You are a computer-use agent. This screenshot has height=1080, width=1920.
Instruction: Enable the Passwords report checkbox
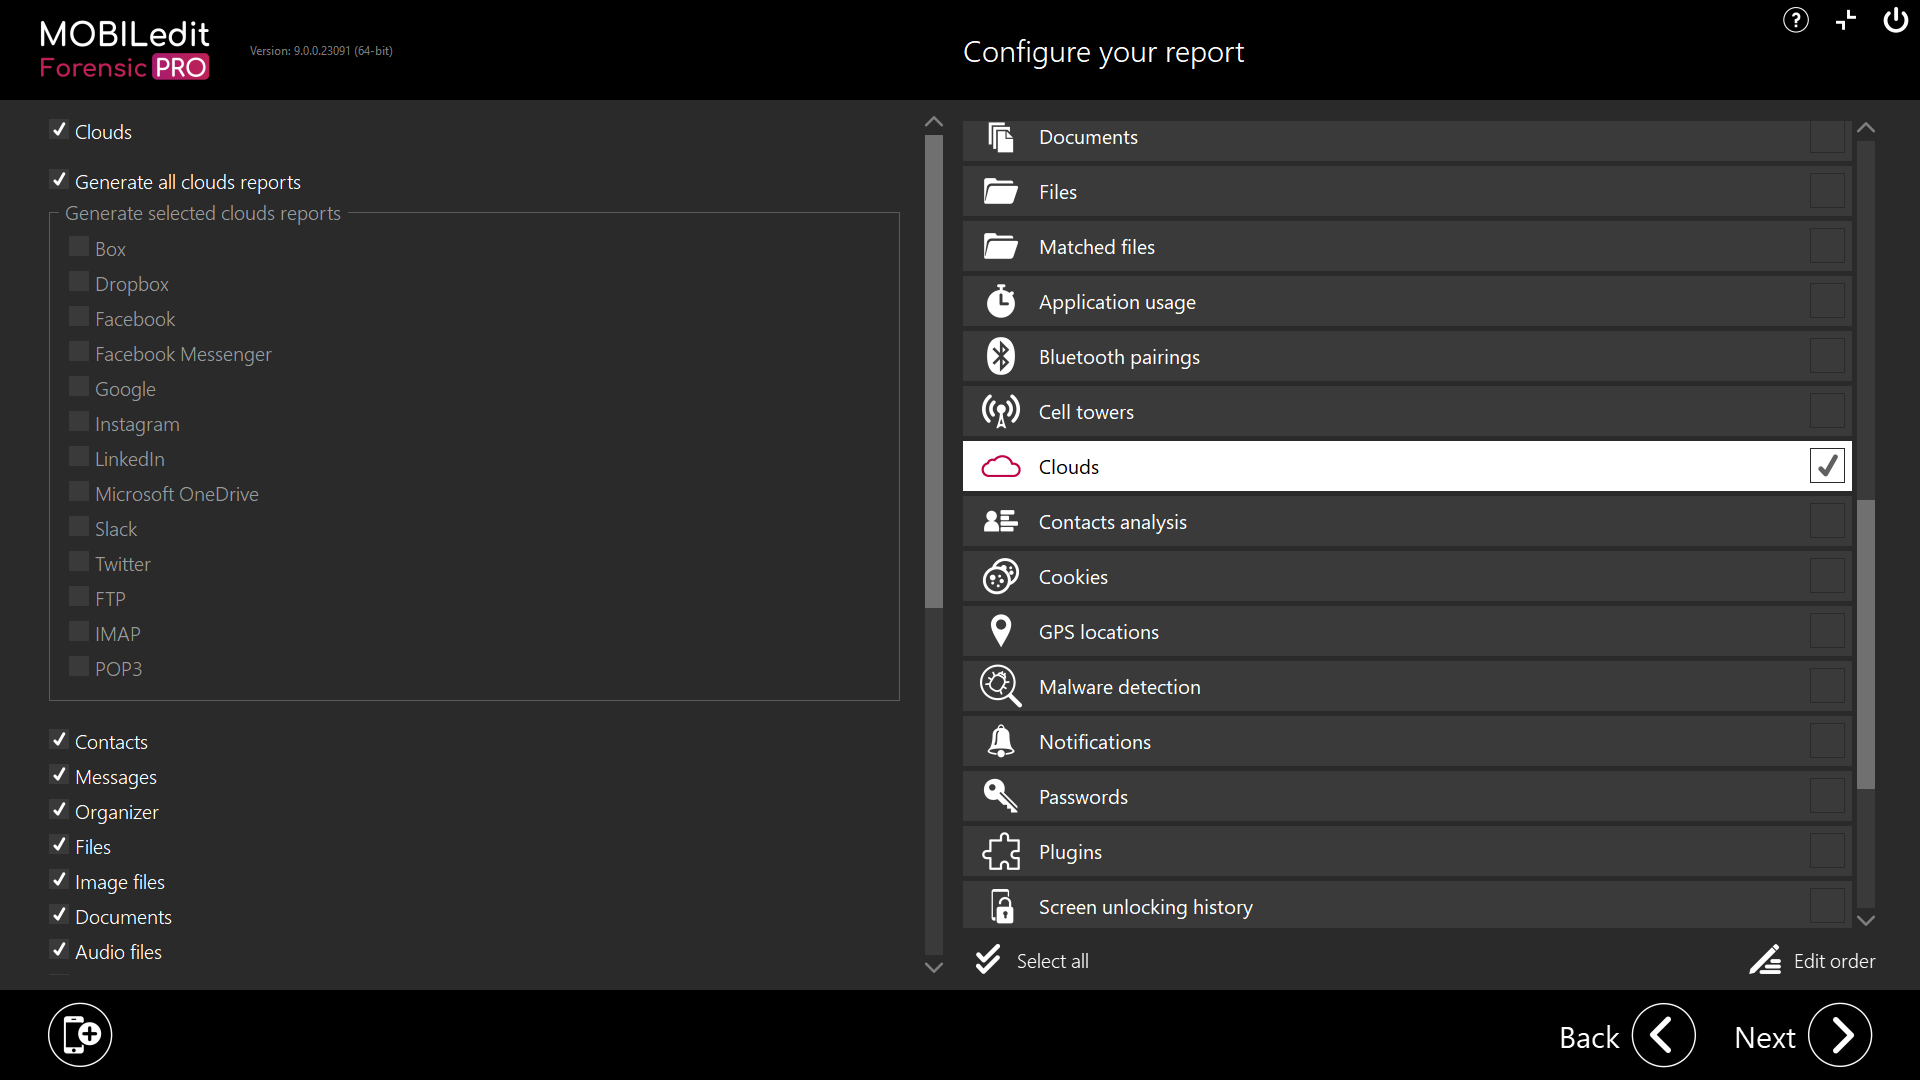click(x=1826, y=796)
